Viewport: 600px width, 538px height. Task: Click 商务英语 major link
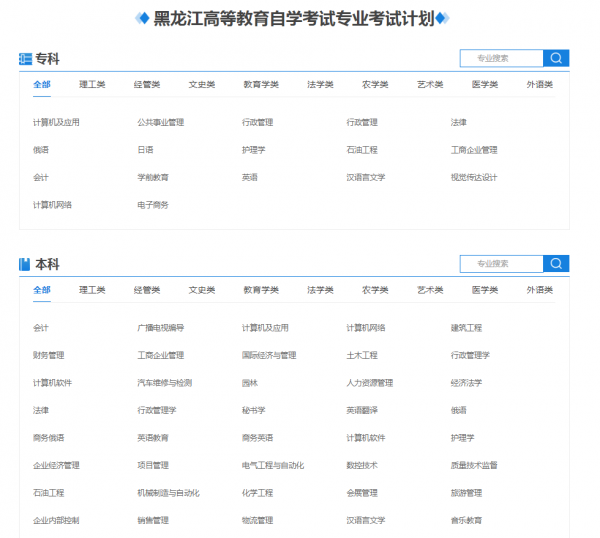pos(258,438)
